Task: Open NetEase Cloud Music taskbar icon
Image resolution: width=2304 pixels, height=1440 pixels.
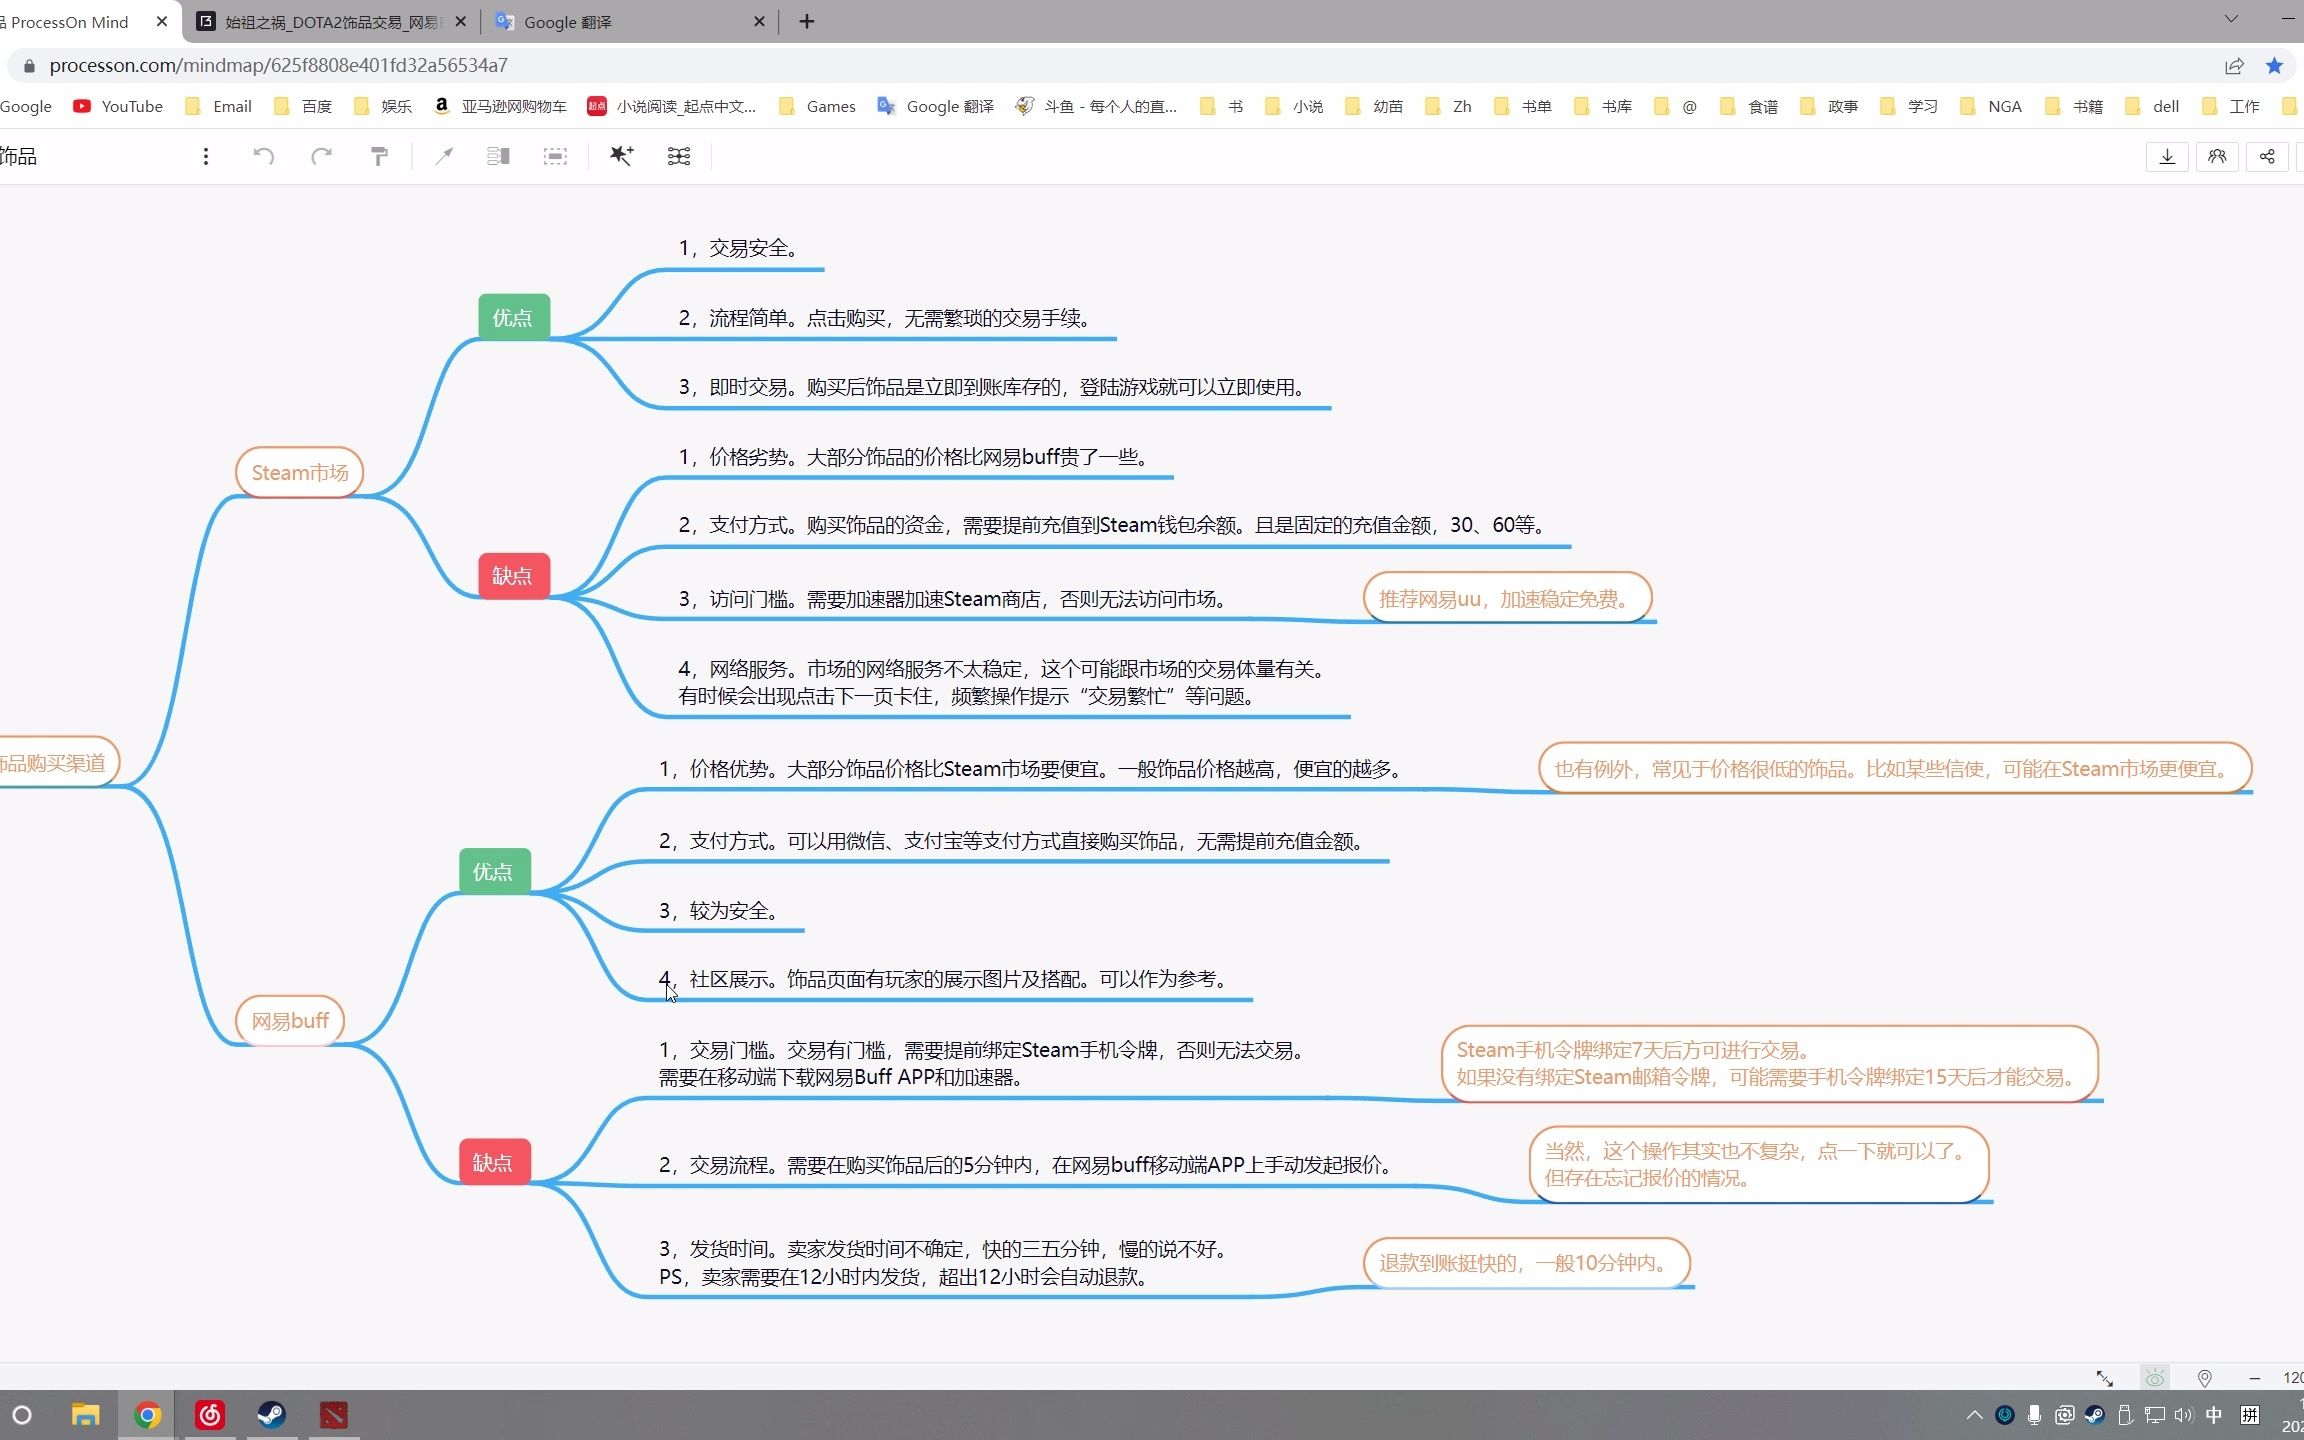Action: coord(210,1415)
